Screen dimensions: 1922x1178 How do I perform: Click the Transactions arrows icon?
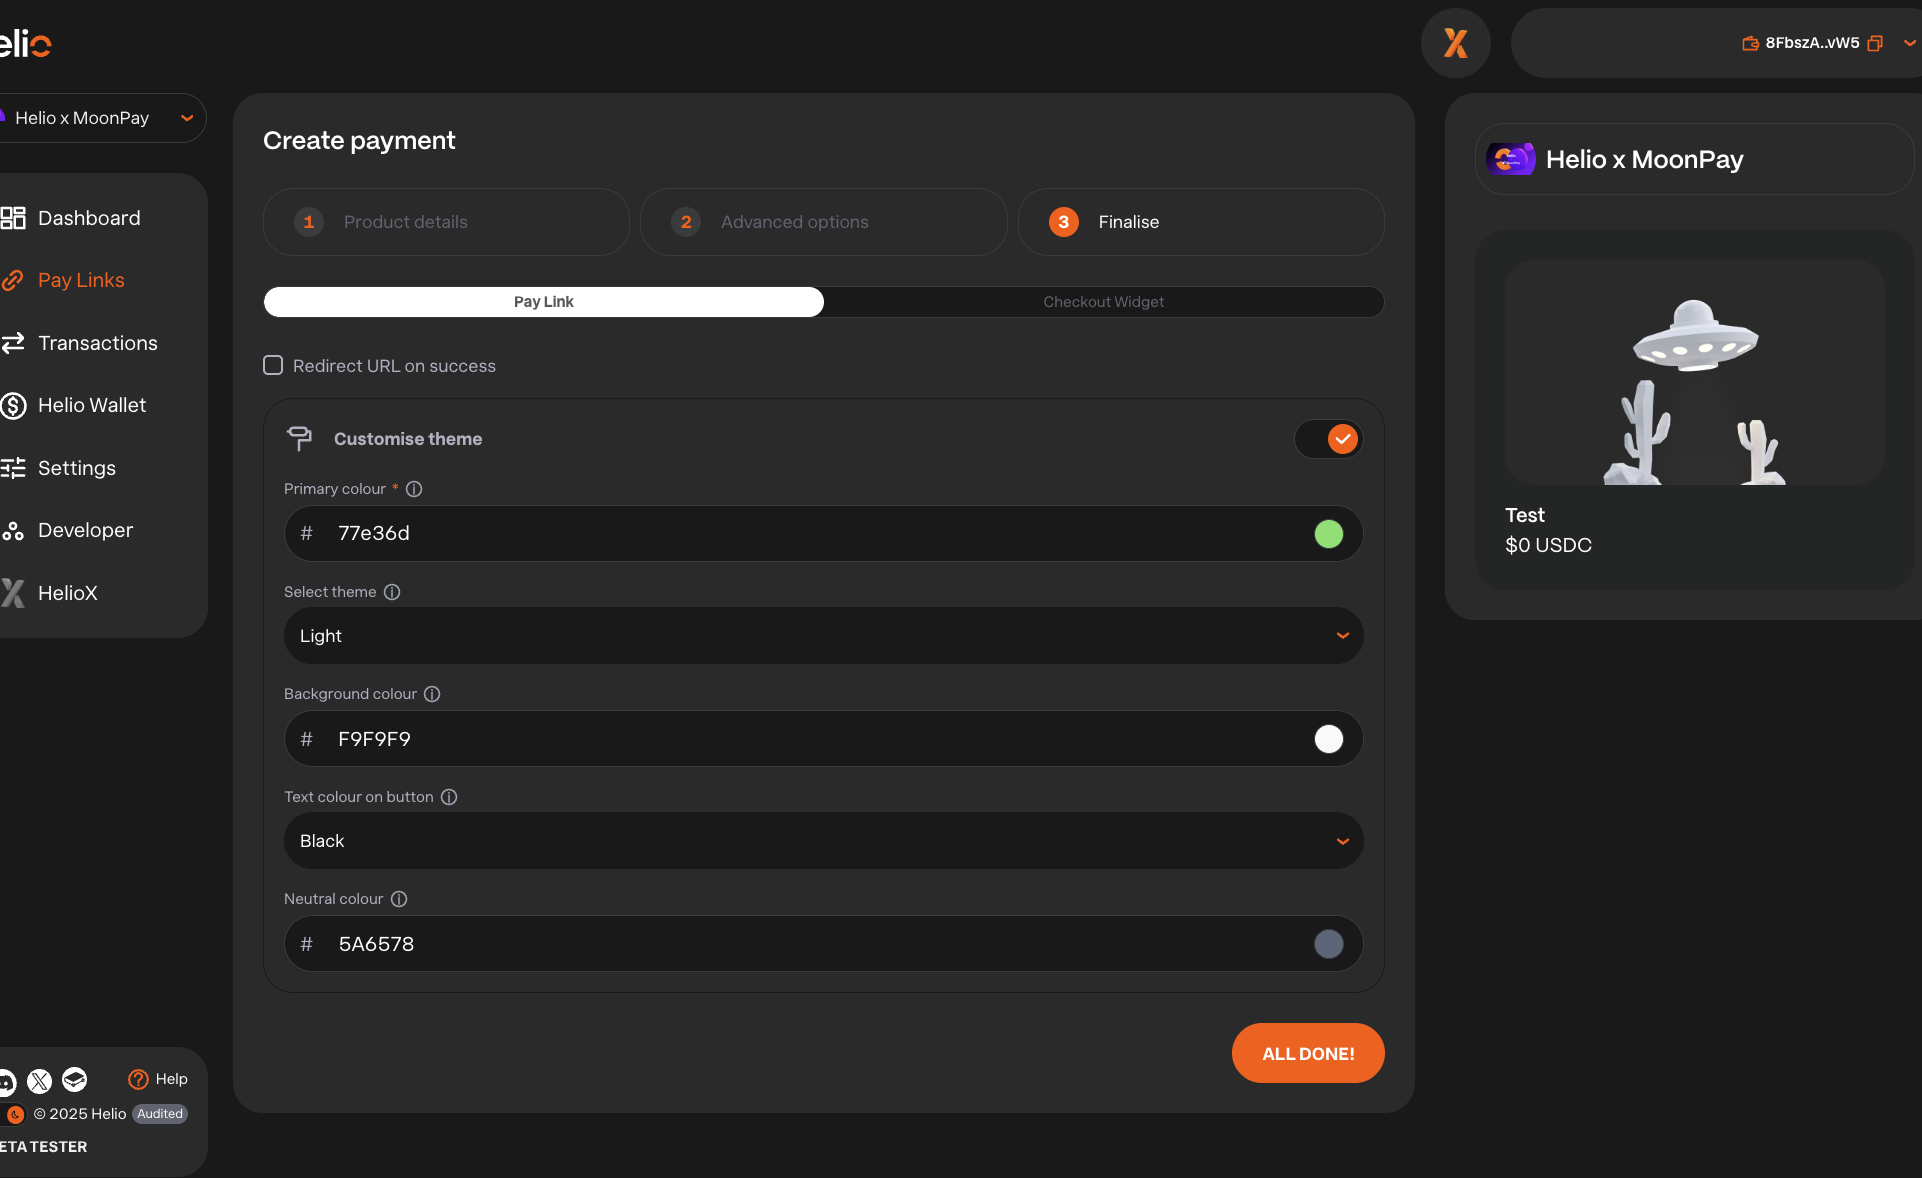pyautogui.click(x=13, y=343)
